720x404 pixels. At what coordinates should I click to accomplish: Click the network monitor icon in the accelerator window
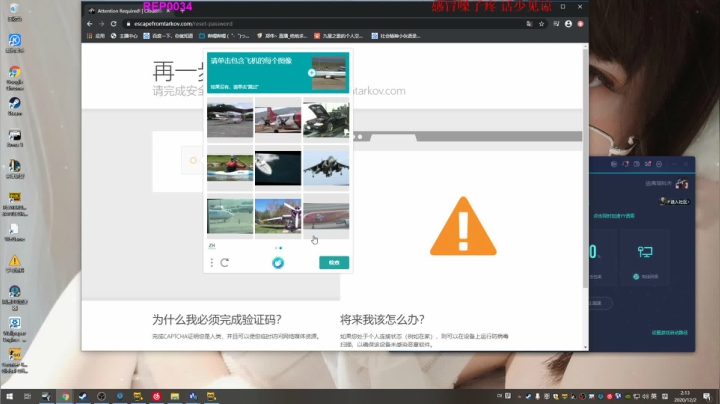click(x=645, y=252)
